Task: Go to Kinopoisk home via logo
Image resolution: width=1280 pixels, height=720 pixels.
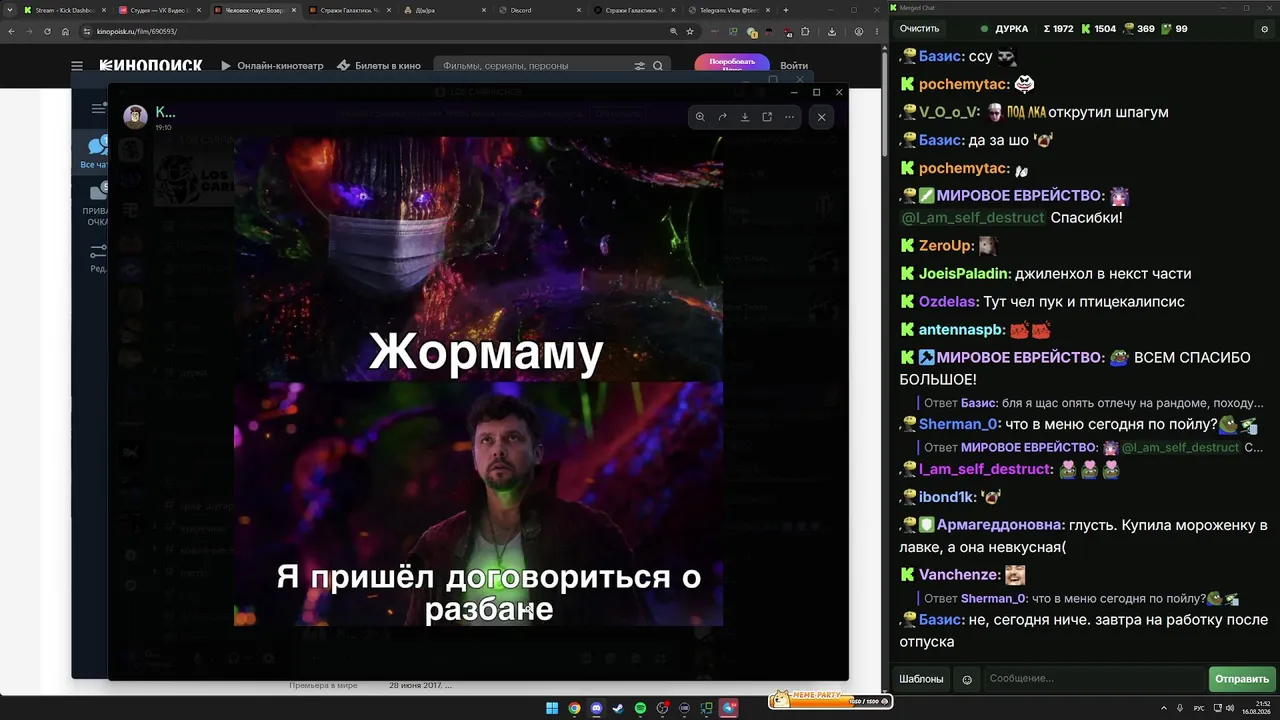Action: pos(151,66)
